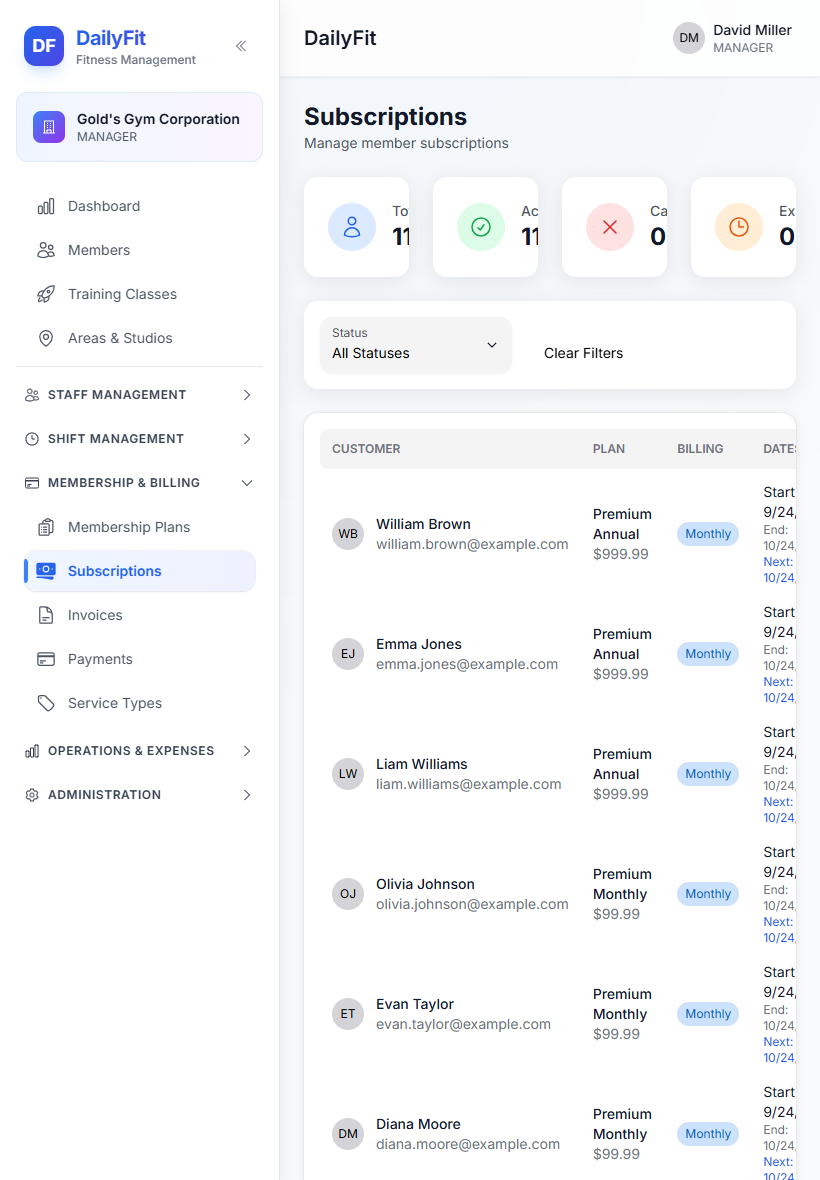The height and width of the screenshot is (1180, 820).
Task: Expand the Shift Management section
Action: coord(139,439)
